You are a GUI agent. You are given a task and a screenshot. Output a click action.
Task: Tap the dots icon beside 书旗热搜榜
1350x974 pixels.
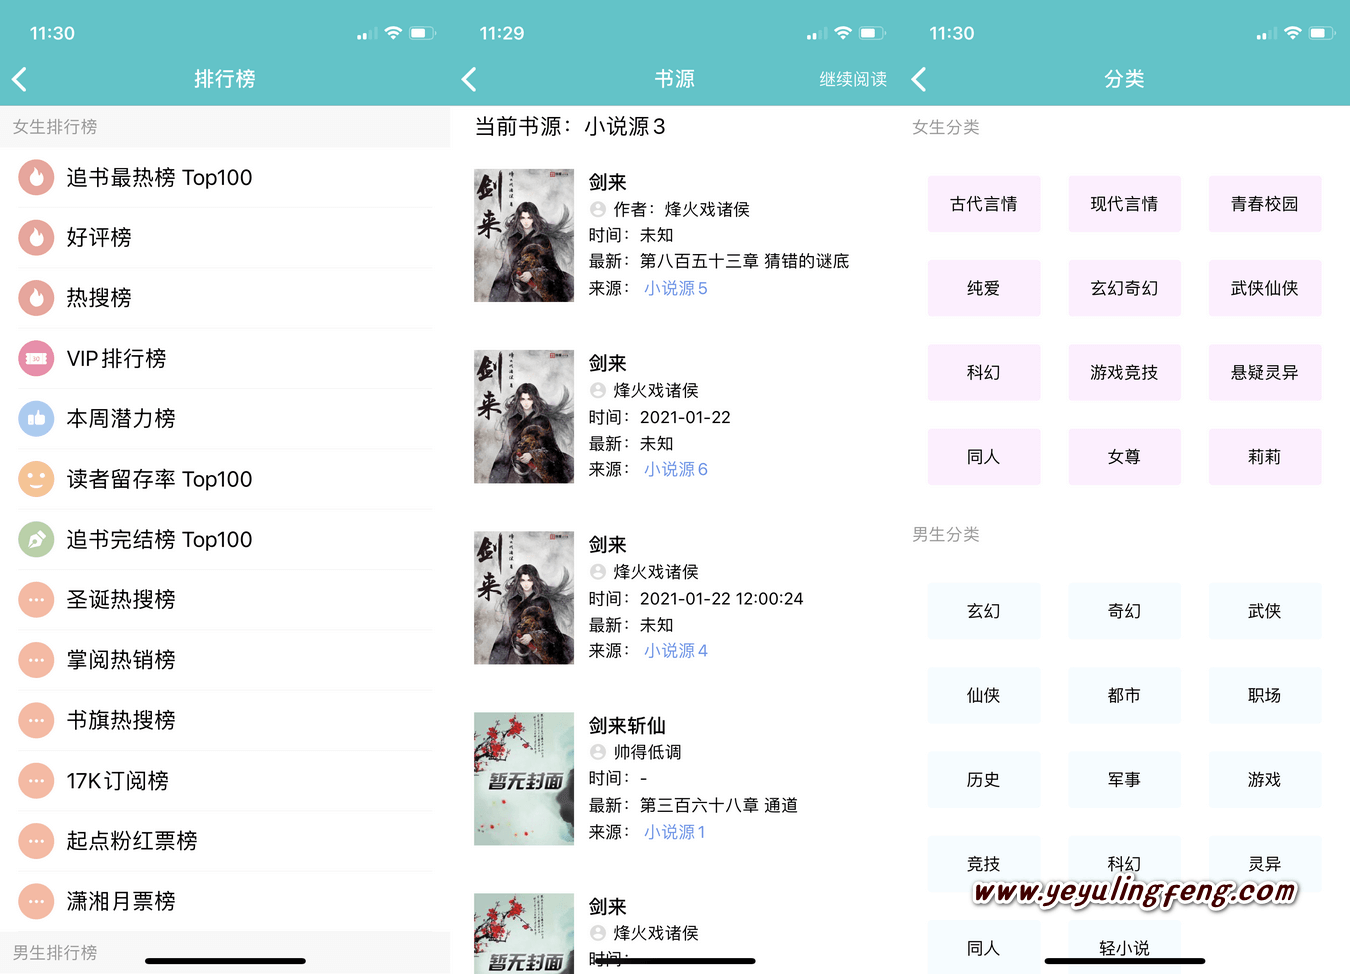(x=36, y=720)
